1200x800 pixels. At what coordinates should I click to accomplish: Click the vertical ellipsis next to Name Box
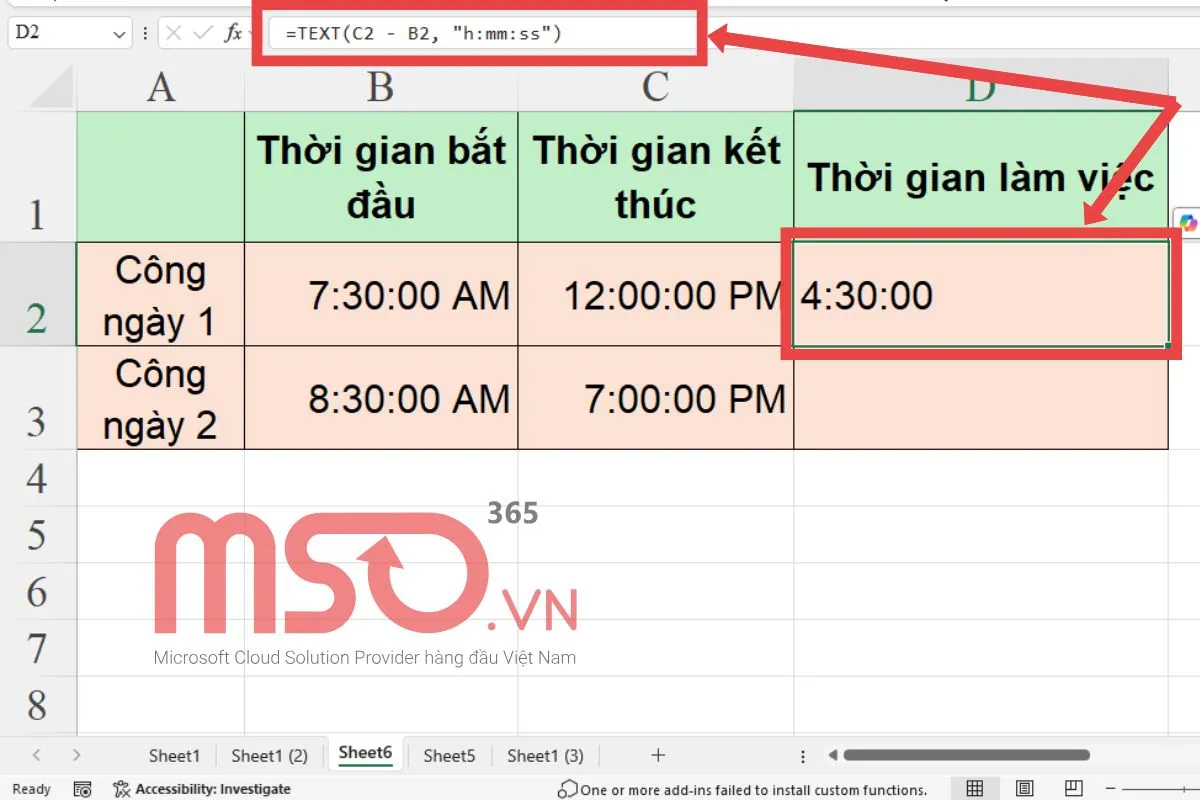(x=146, y=33)
